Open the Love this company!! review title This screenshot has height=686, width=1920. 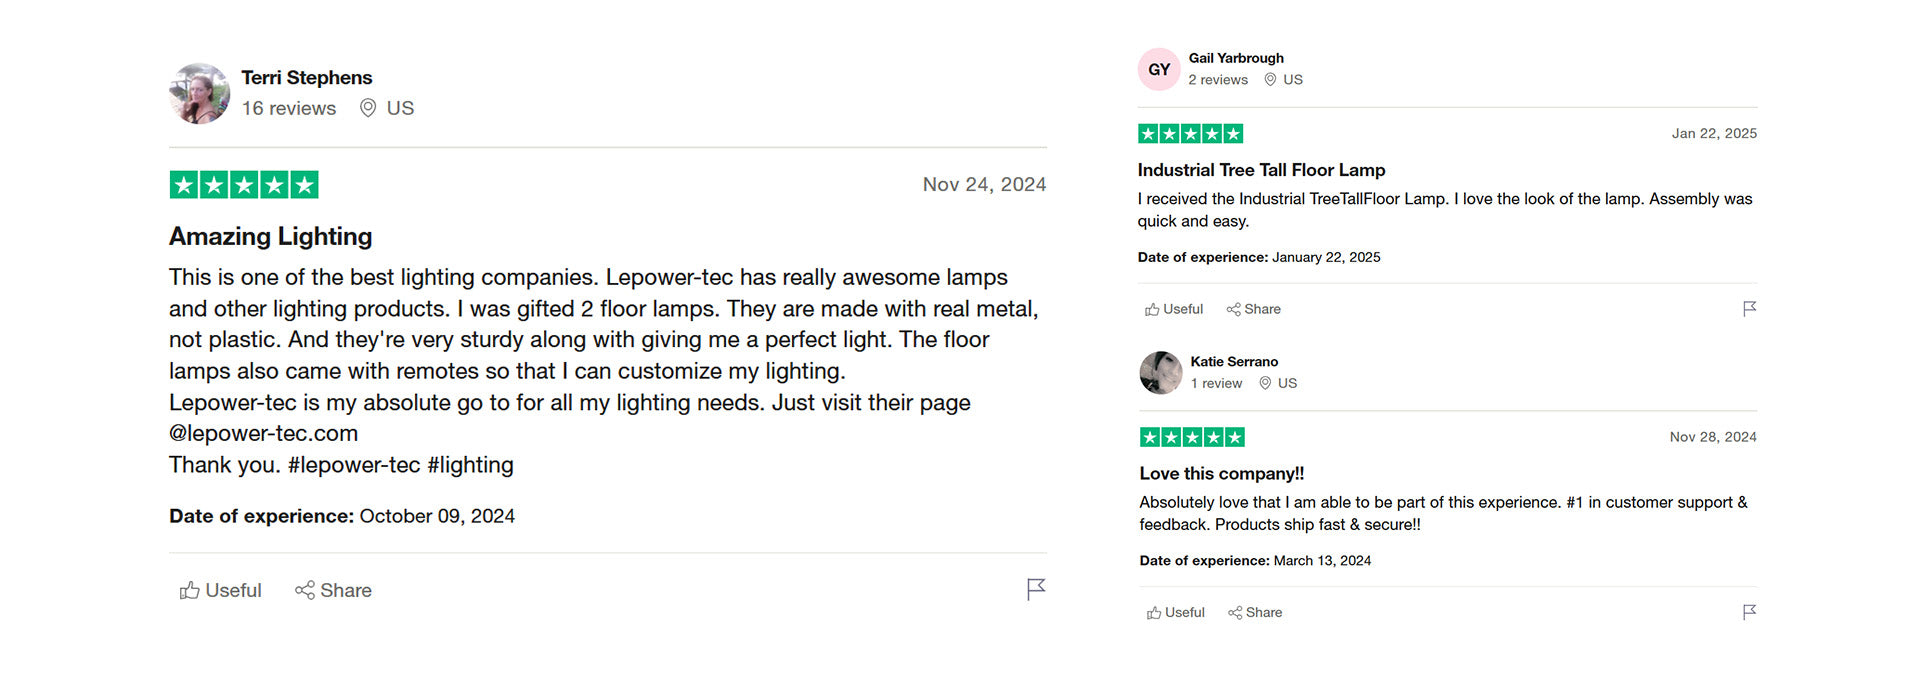tap(1221, 474)
